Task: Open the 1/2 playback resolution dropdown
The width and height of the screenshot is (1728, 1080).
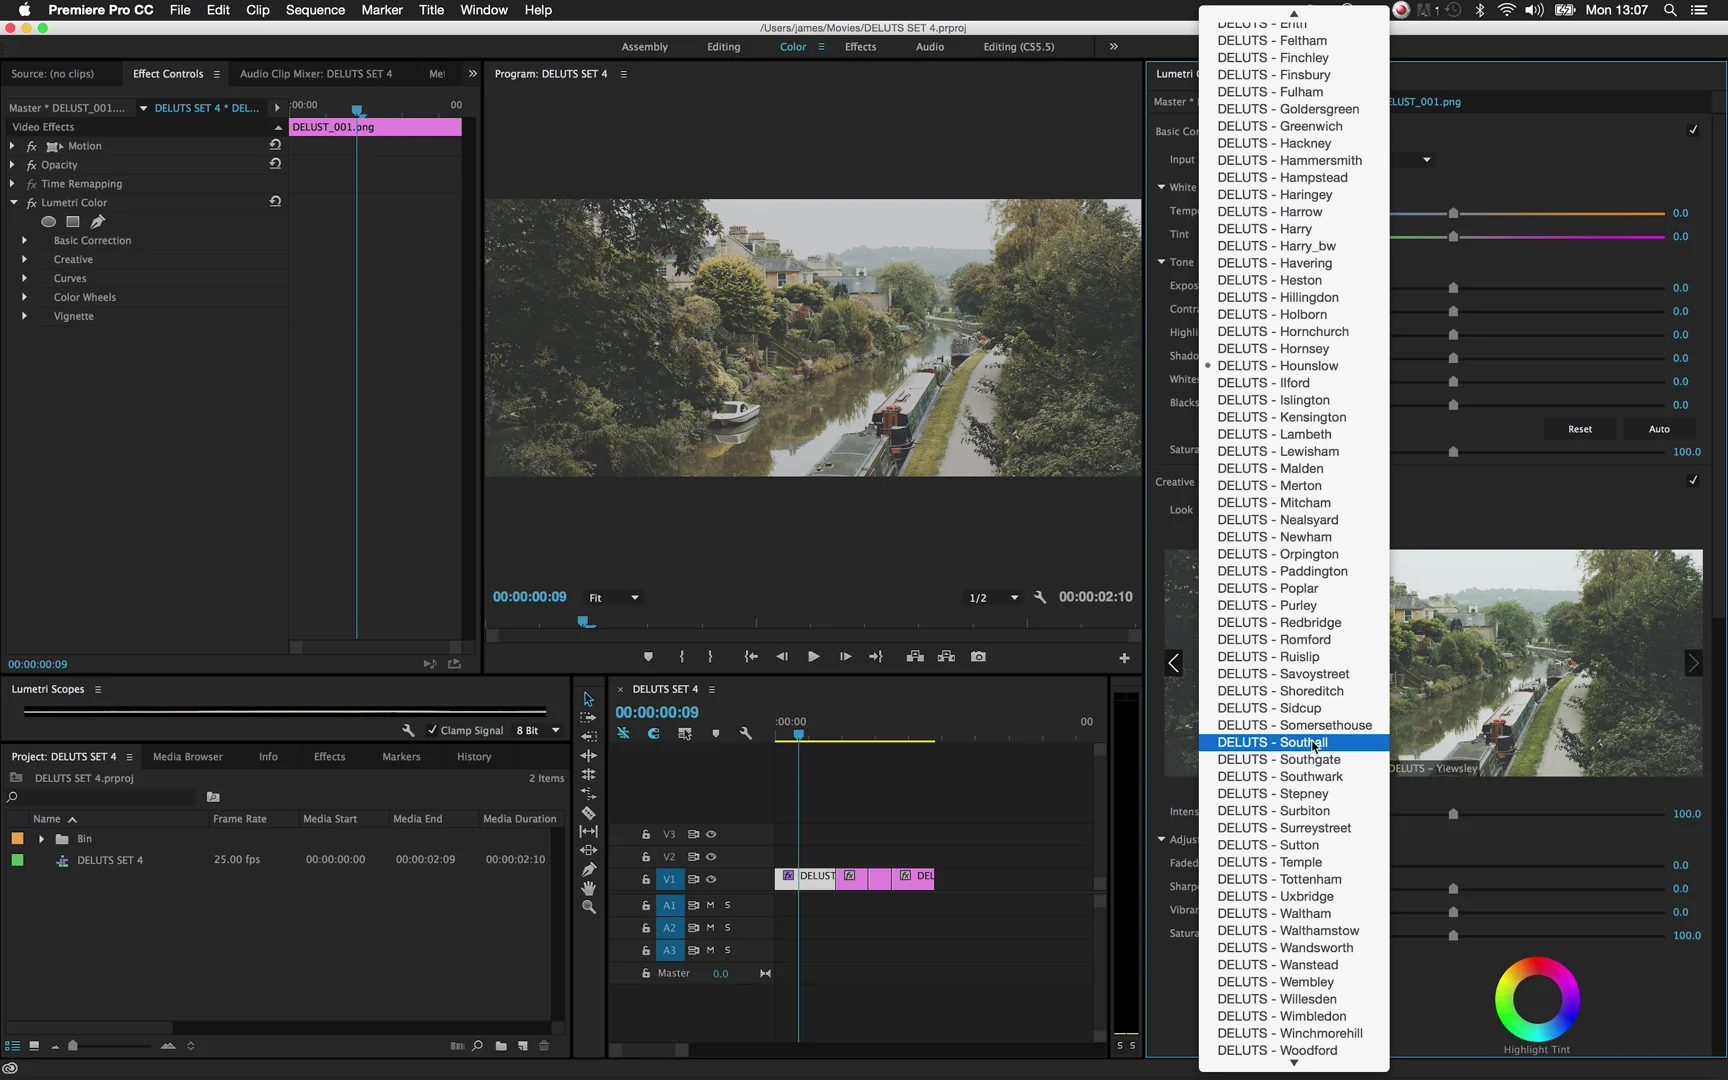Action: coord(993,598)
